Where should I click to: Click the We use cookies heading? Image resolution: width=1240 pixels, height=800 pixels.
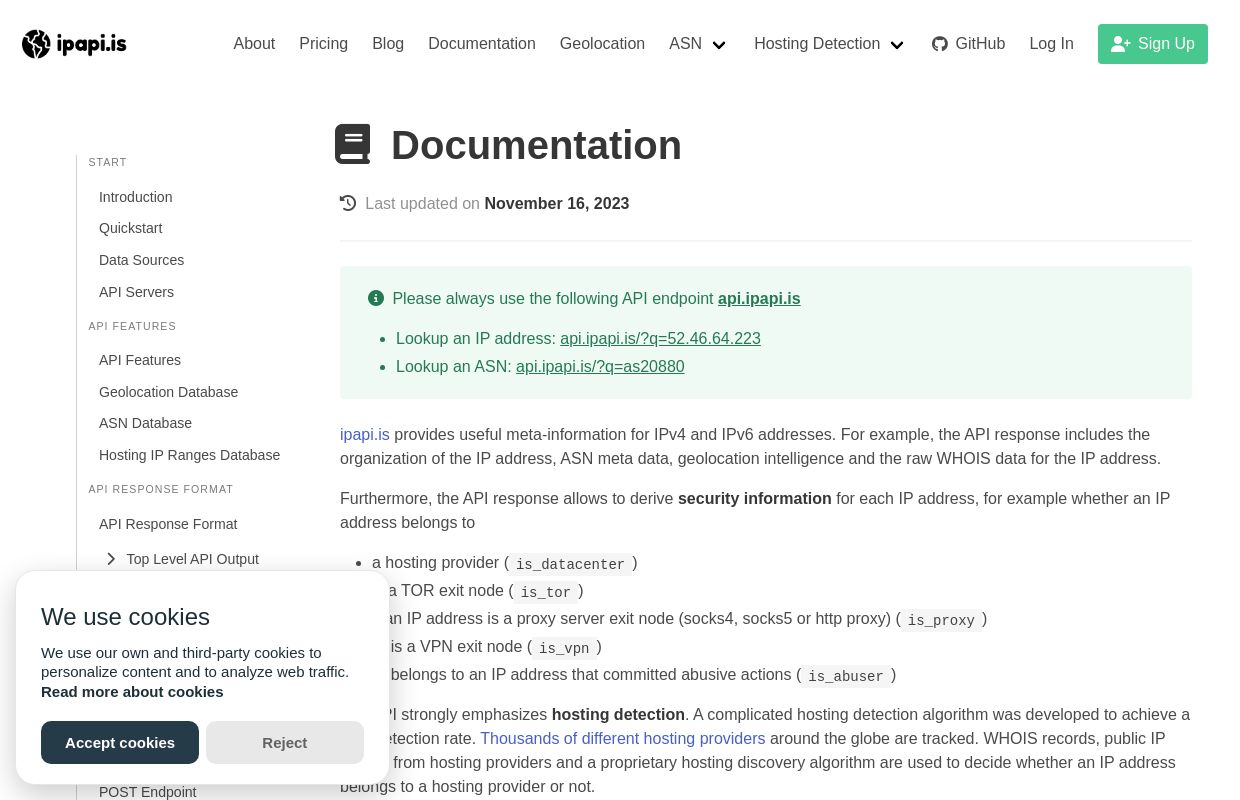(125, 617)
